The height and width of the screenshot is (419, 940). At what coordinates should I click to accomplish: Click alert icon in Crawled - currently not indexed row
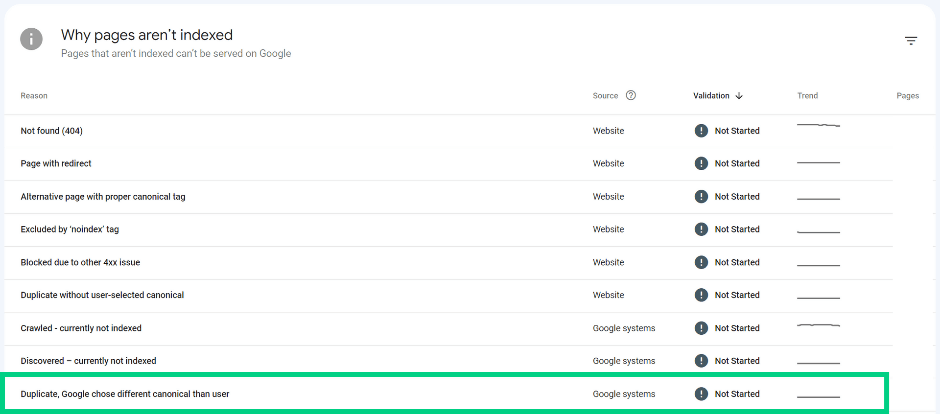701,328
